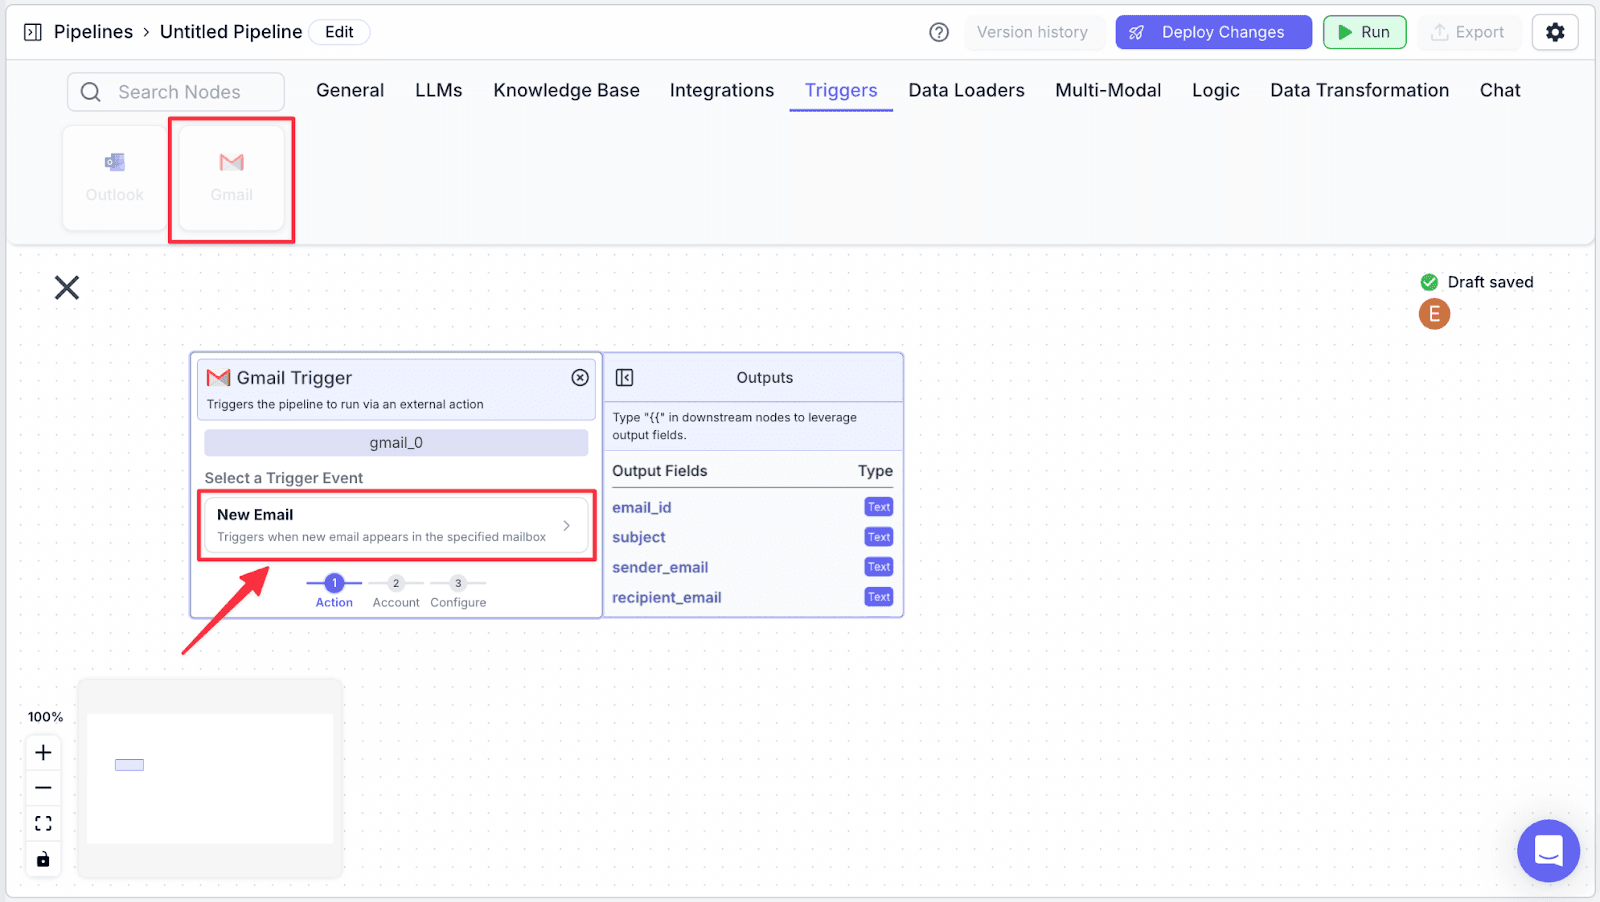The width and height of the screenshot is (1600, 902).
Task: Select the Integrations tab
Action: coord(722,90)
